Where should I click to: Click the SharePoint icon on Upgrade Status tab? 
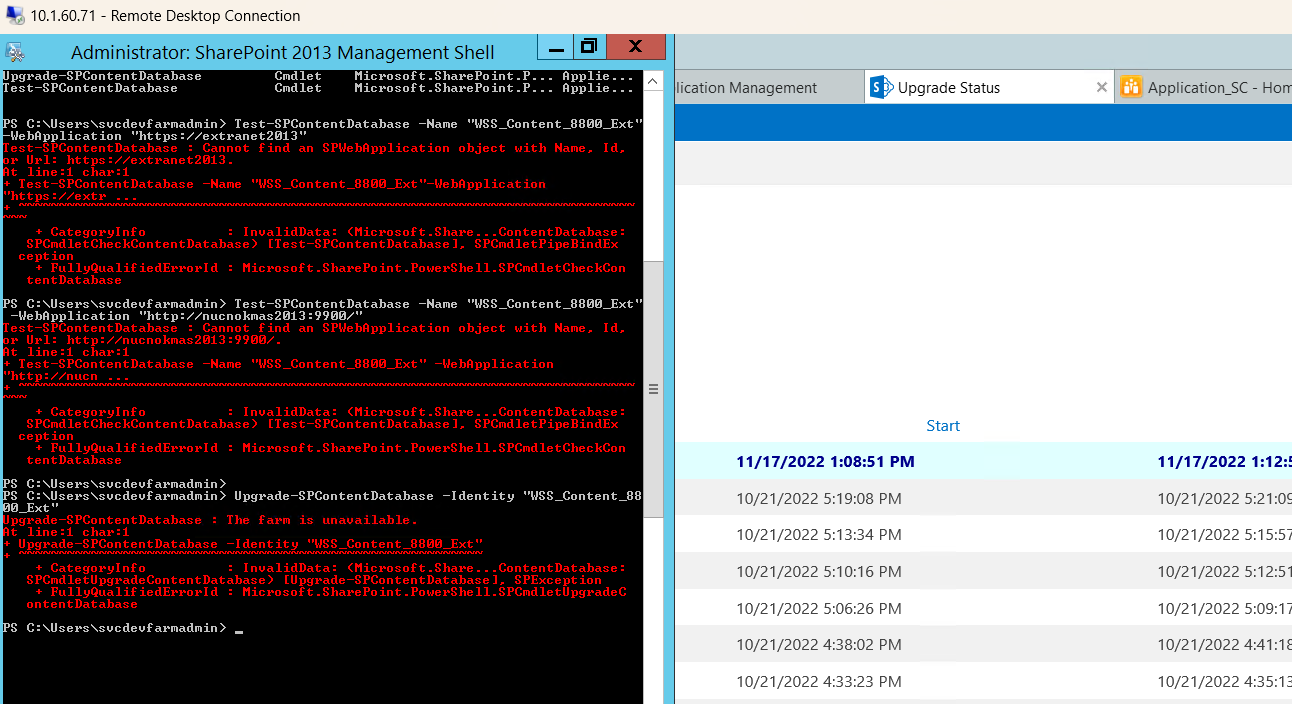coord(881,87)
